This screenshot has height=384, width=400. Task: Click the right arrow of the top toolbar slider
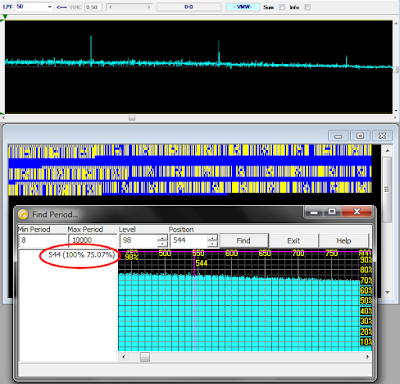tap(149, 7)
